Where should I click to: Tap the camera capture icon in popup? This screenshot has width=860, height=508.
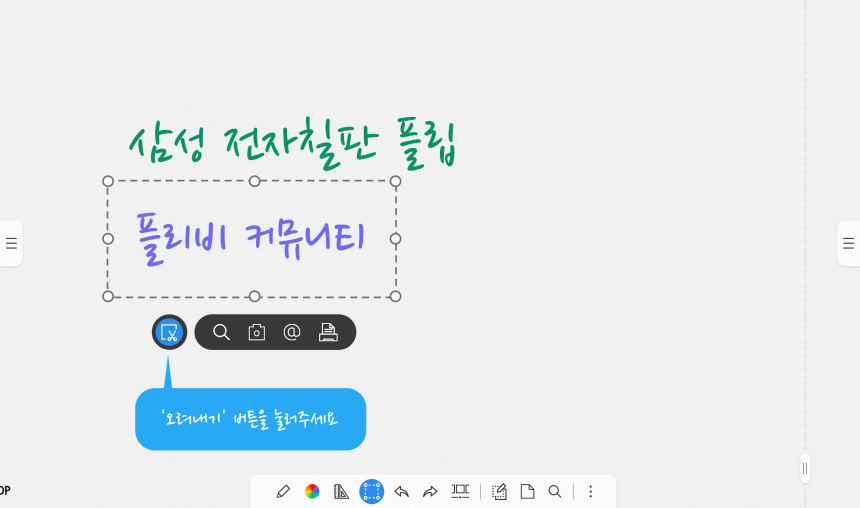pos(257,332)
